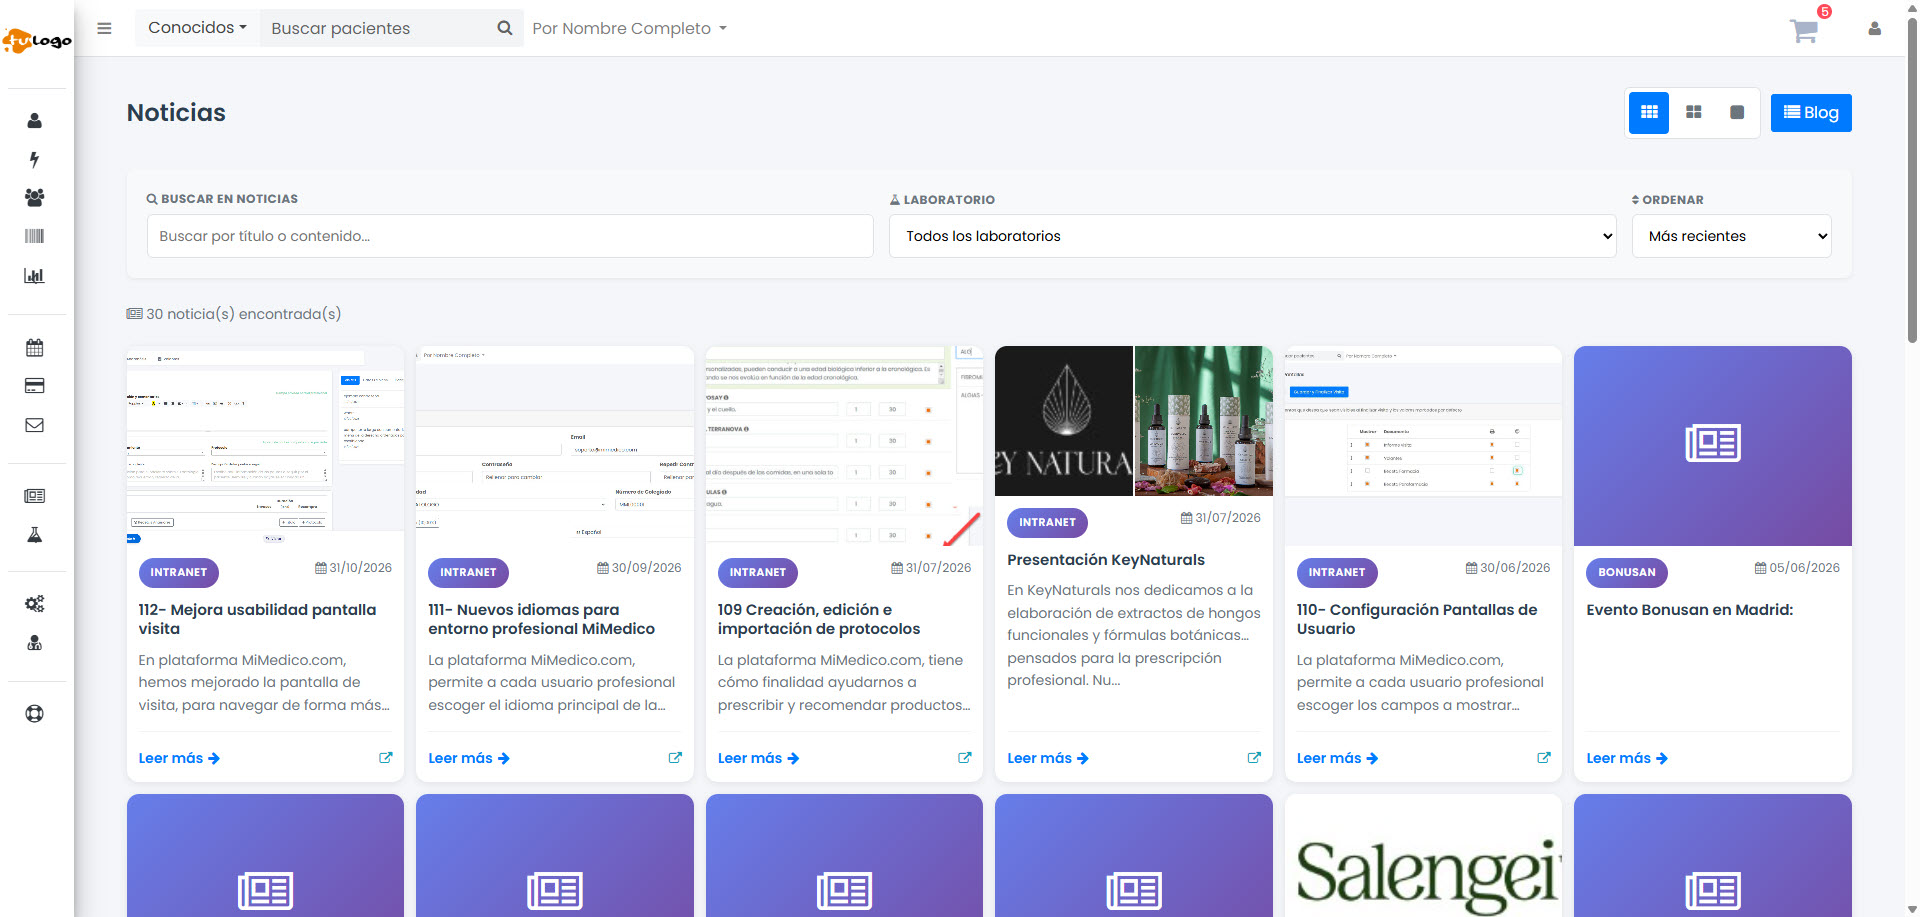Open the Todos los laboratorios select

tap(1252, 236)
